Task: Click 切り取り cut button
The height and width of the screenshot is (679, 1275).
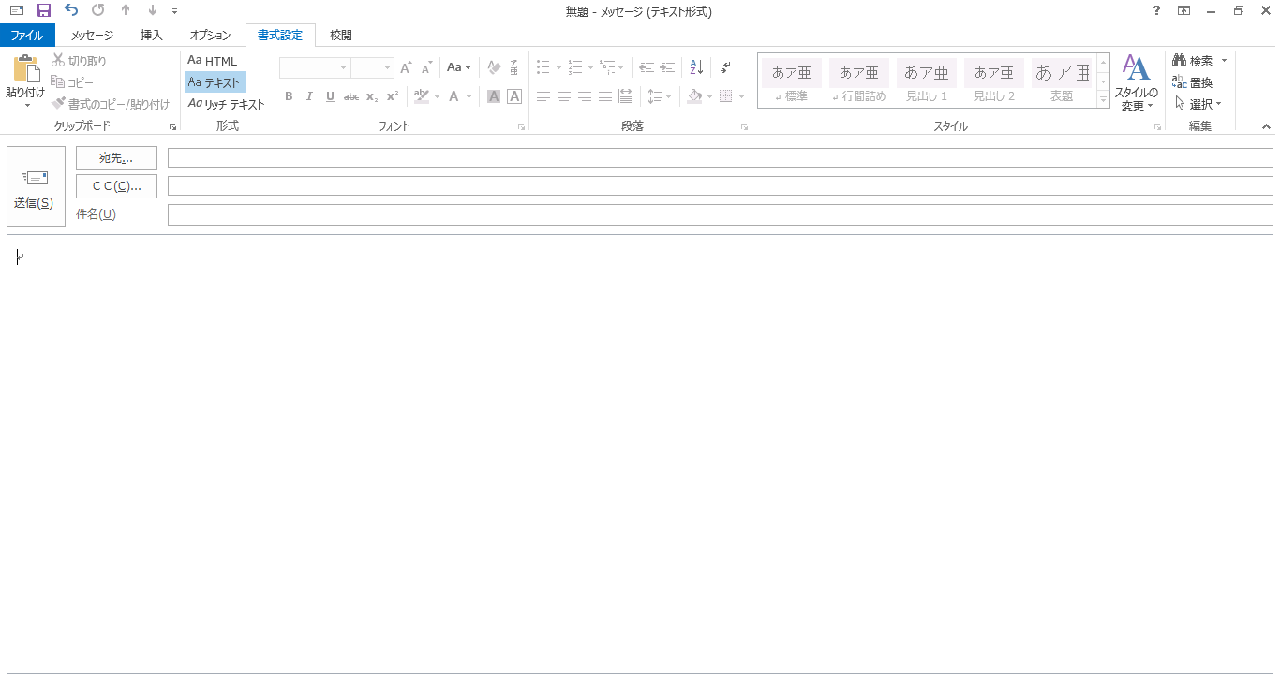Action: [80, 61]
